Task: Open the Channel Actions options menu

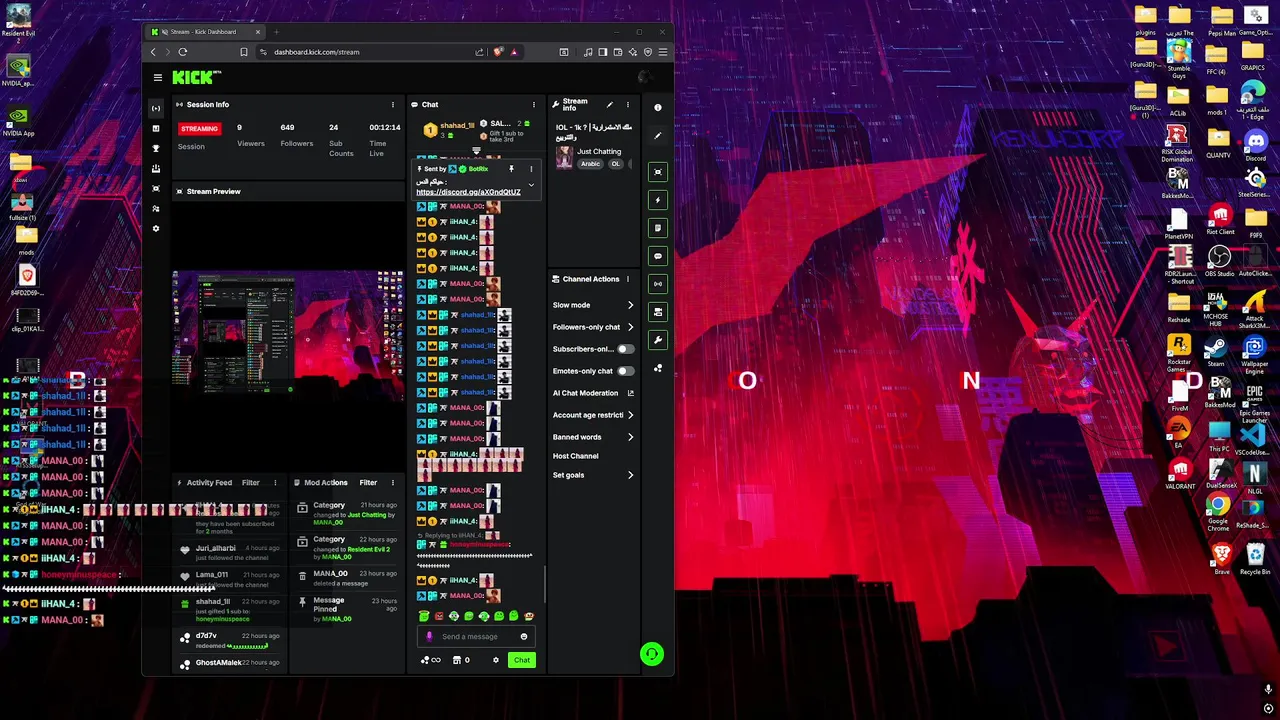Action: click(627, 279)
